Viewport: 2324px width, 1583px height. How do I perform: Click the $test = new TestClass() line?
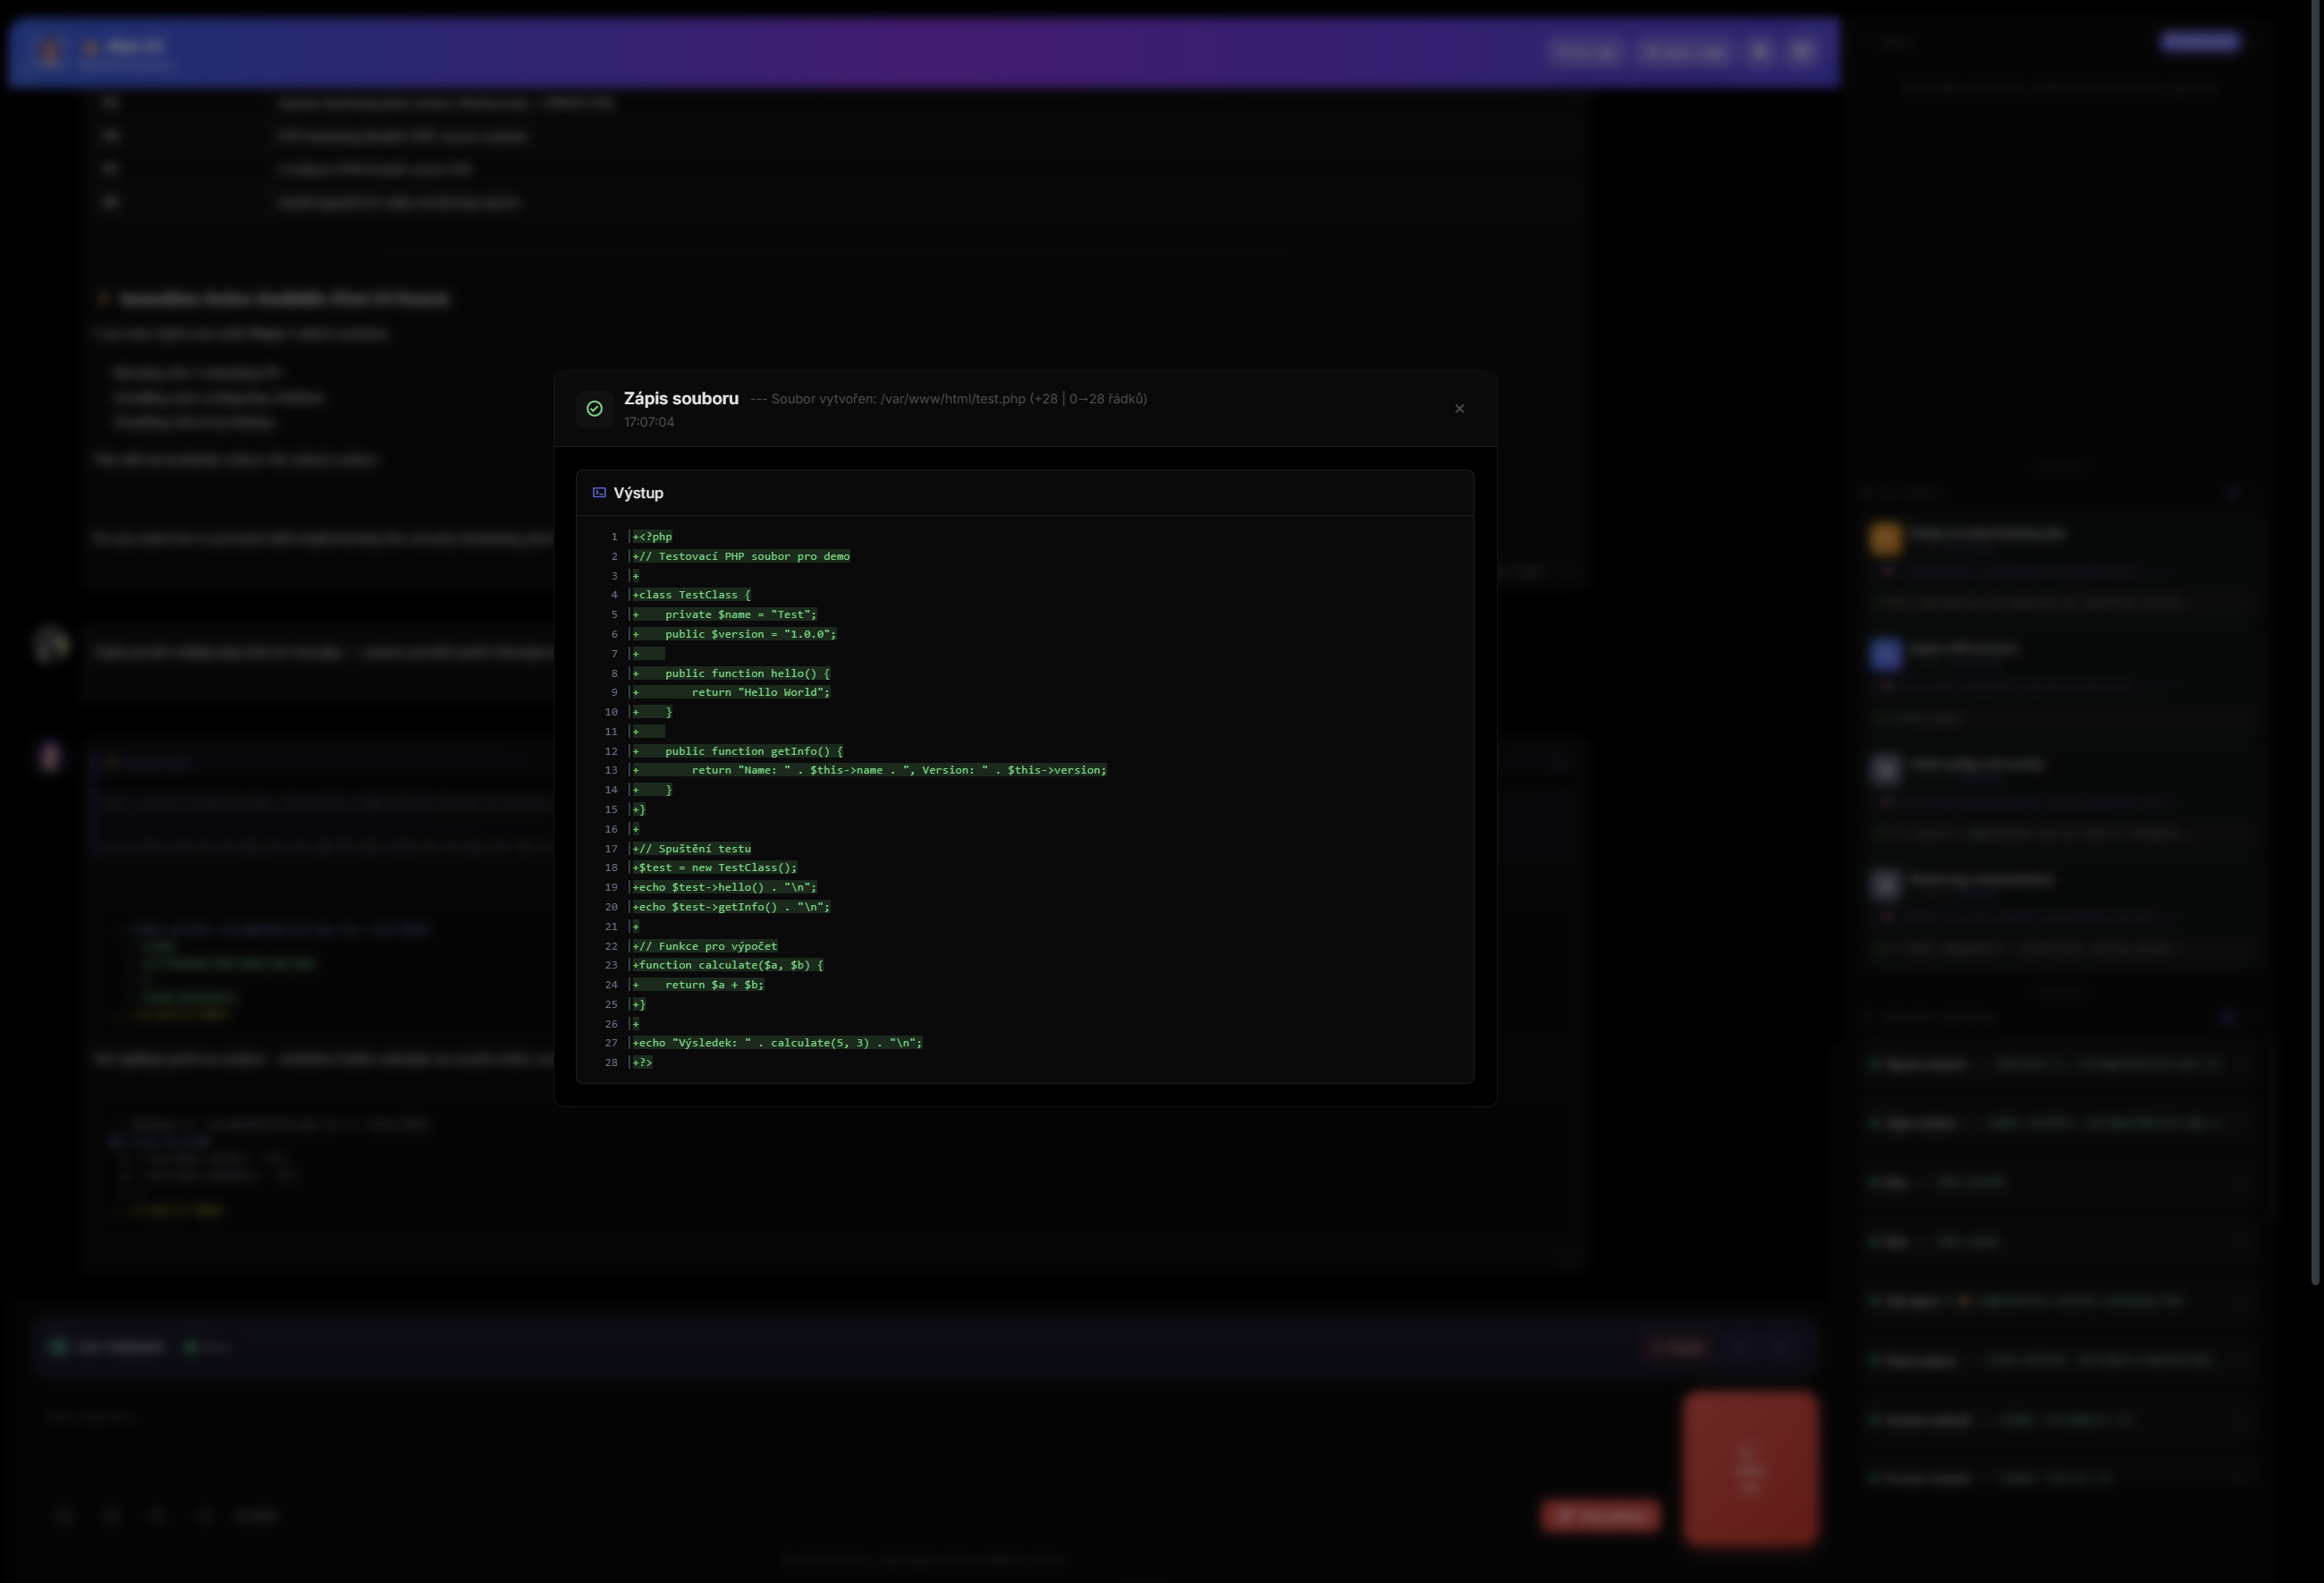point(715,867)
